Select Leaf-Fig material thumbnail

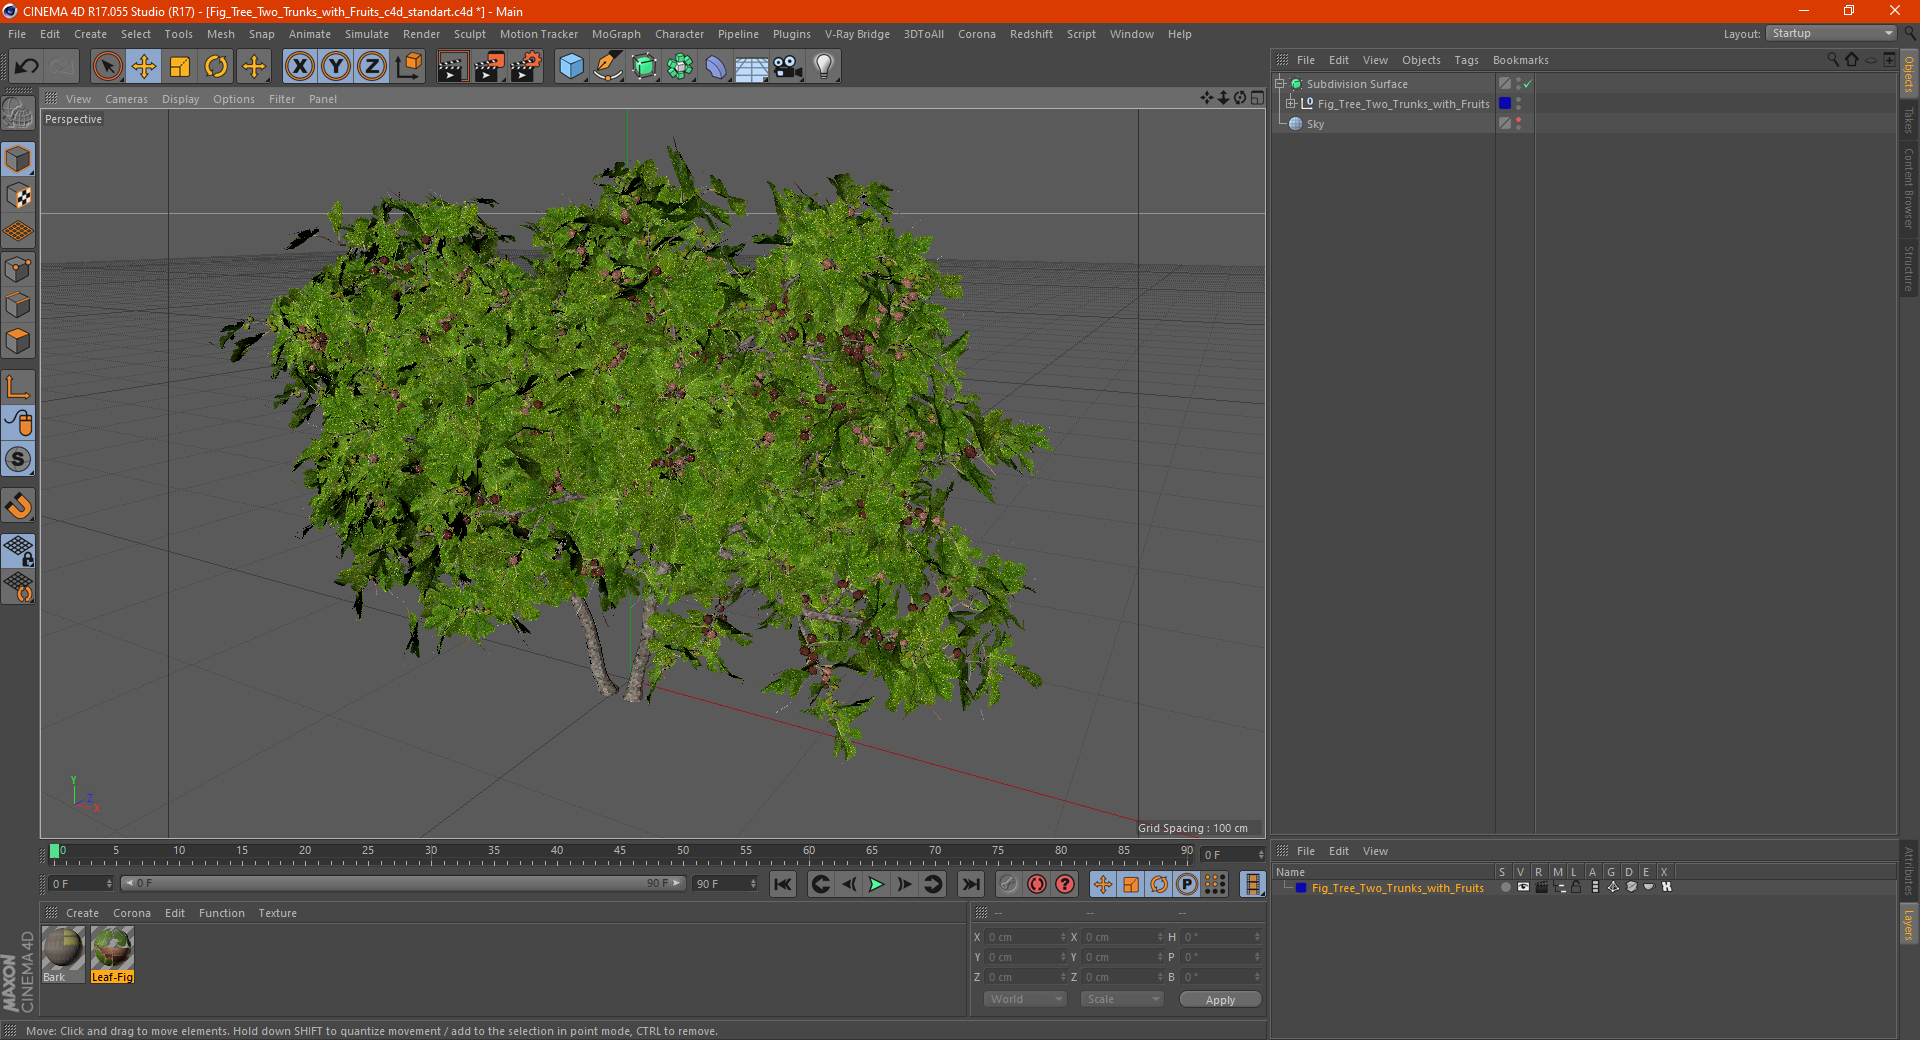click(112, 954)
